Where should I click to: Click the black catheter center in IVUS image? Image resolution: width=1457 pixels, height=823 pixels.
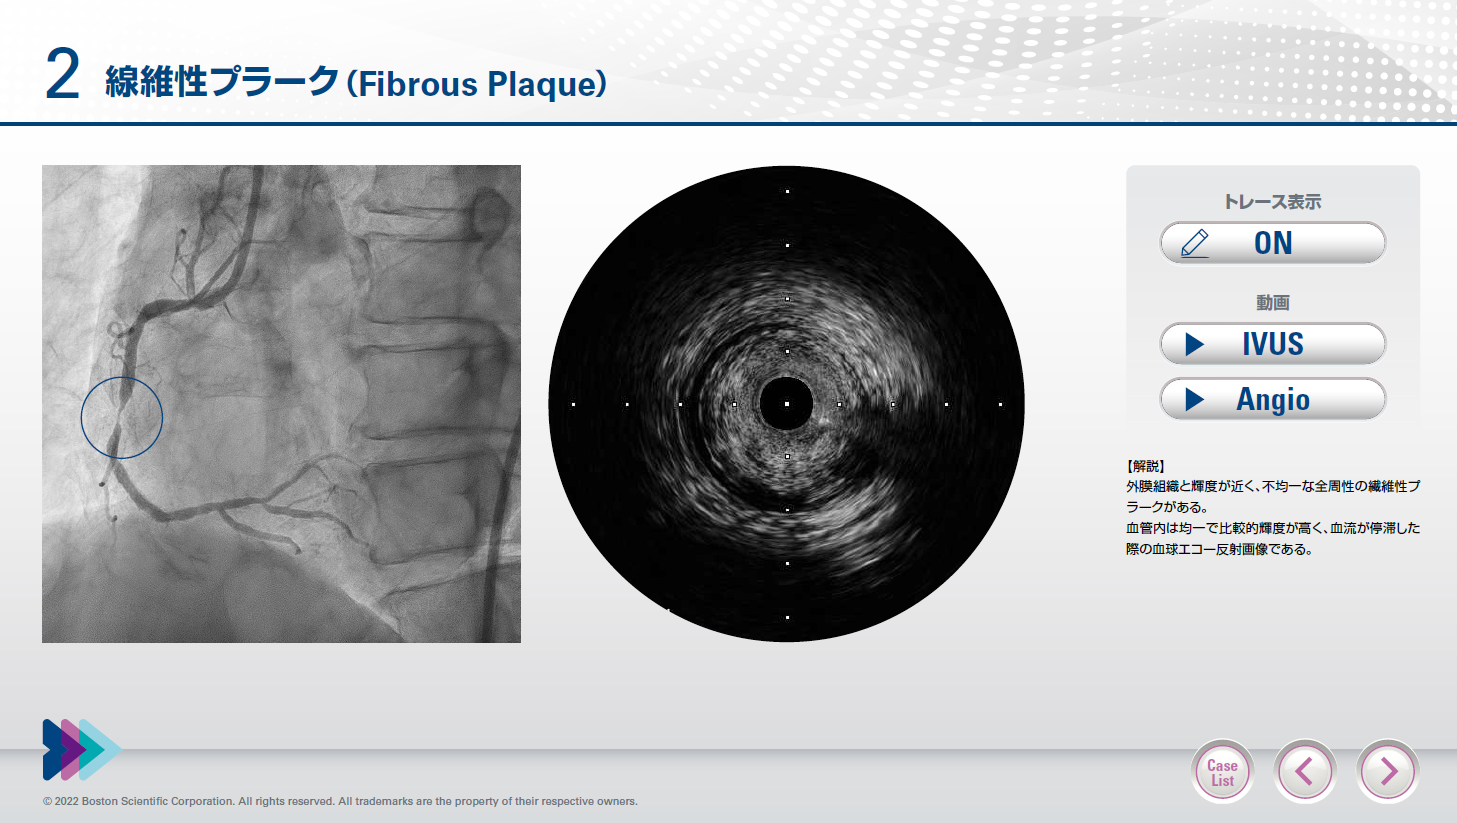[786, 403]
